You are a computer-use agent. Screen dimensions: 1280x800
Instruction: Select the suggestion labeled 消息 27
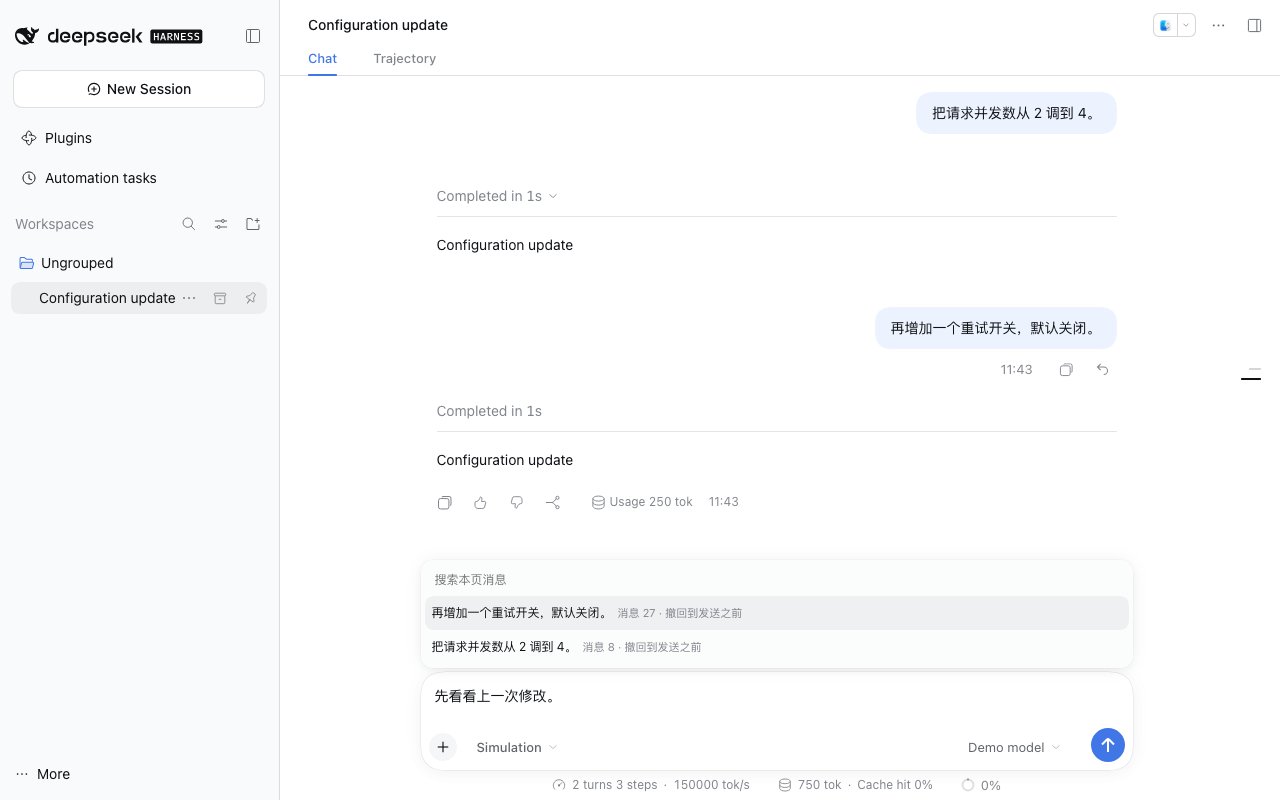pos(777,613)
